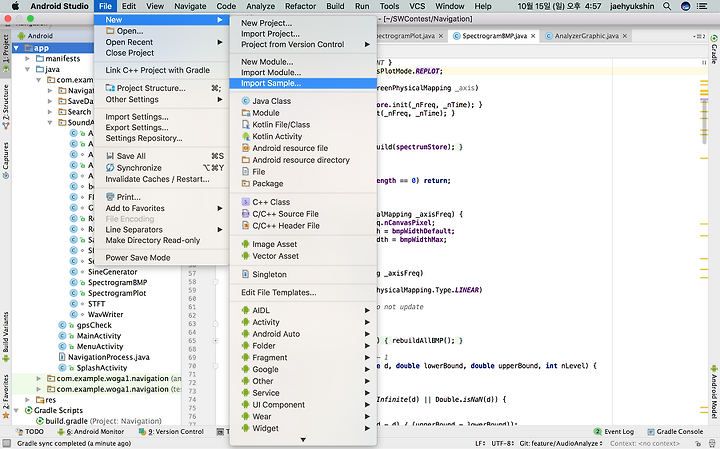
Task: Open Android Monitor tool window
Action: coord(90,432)
